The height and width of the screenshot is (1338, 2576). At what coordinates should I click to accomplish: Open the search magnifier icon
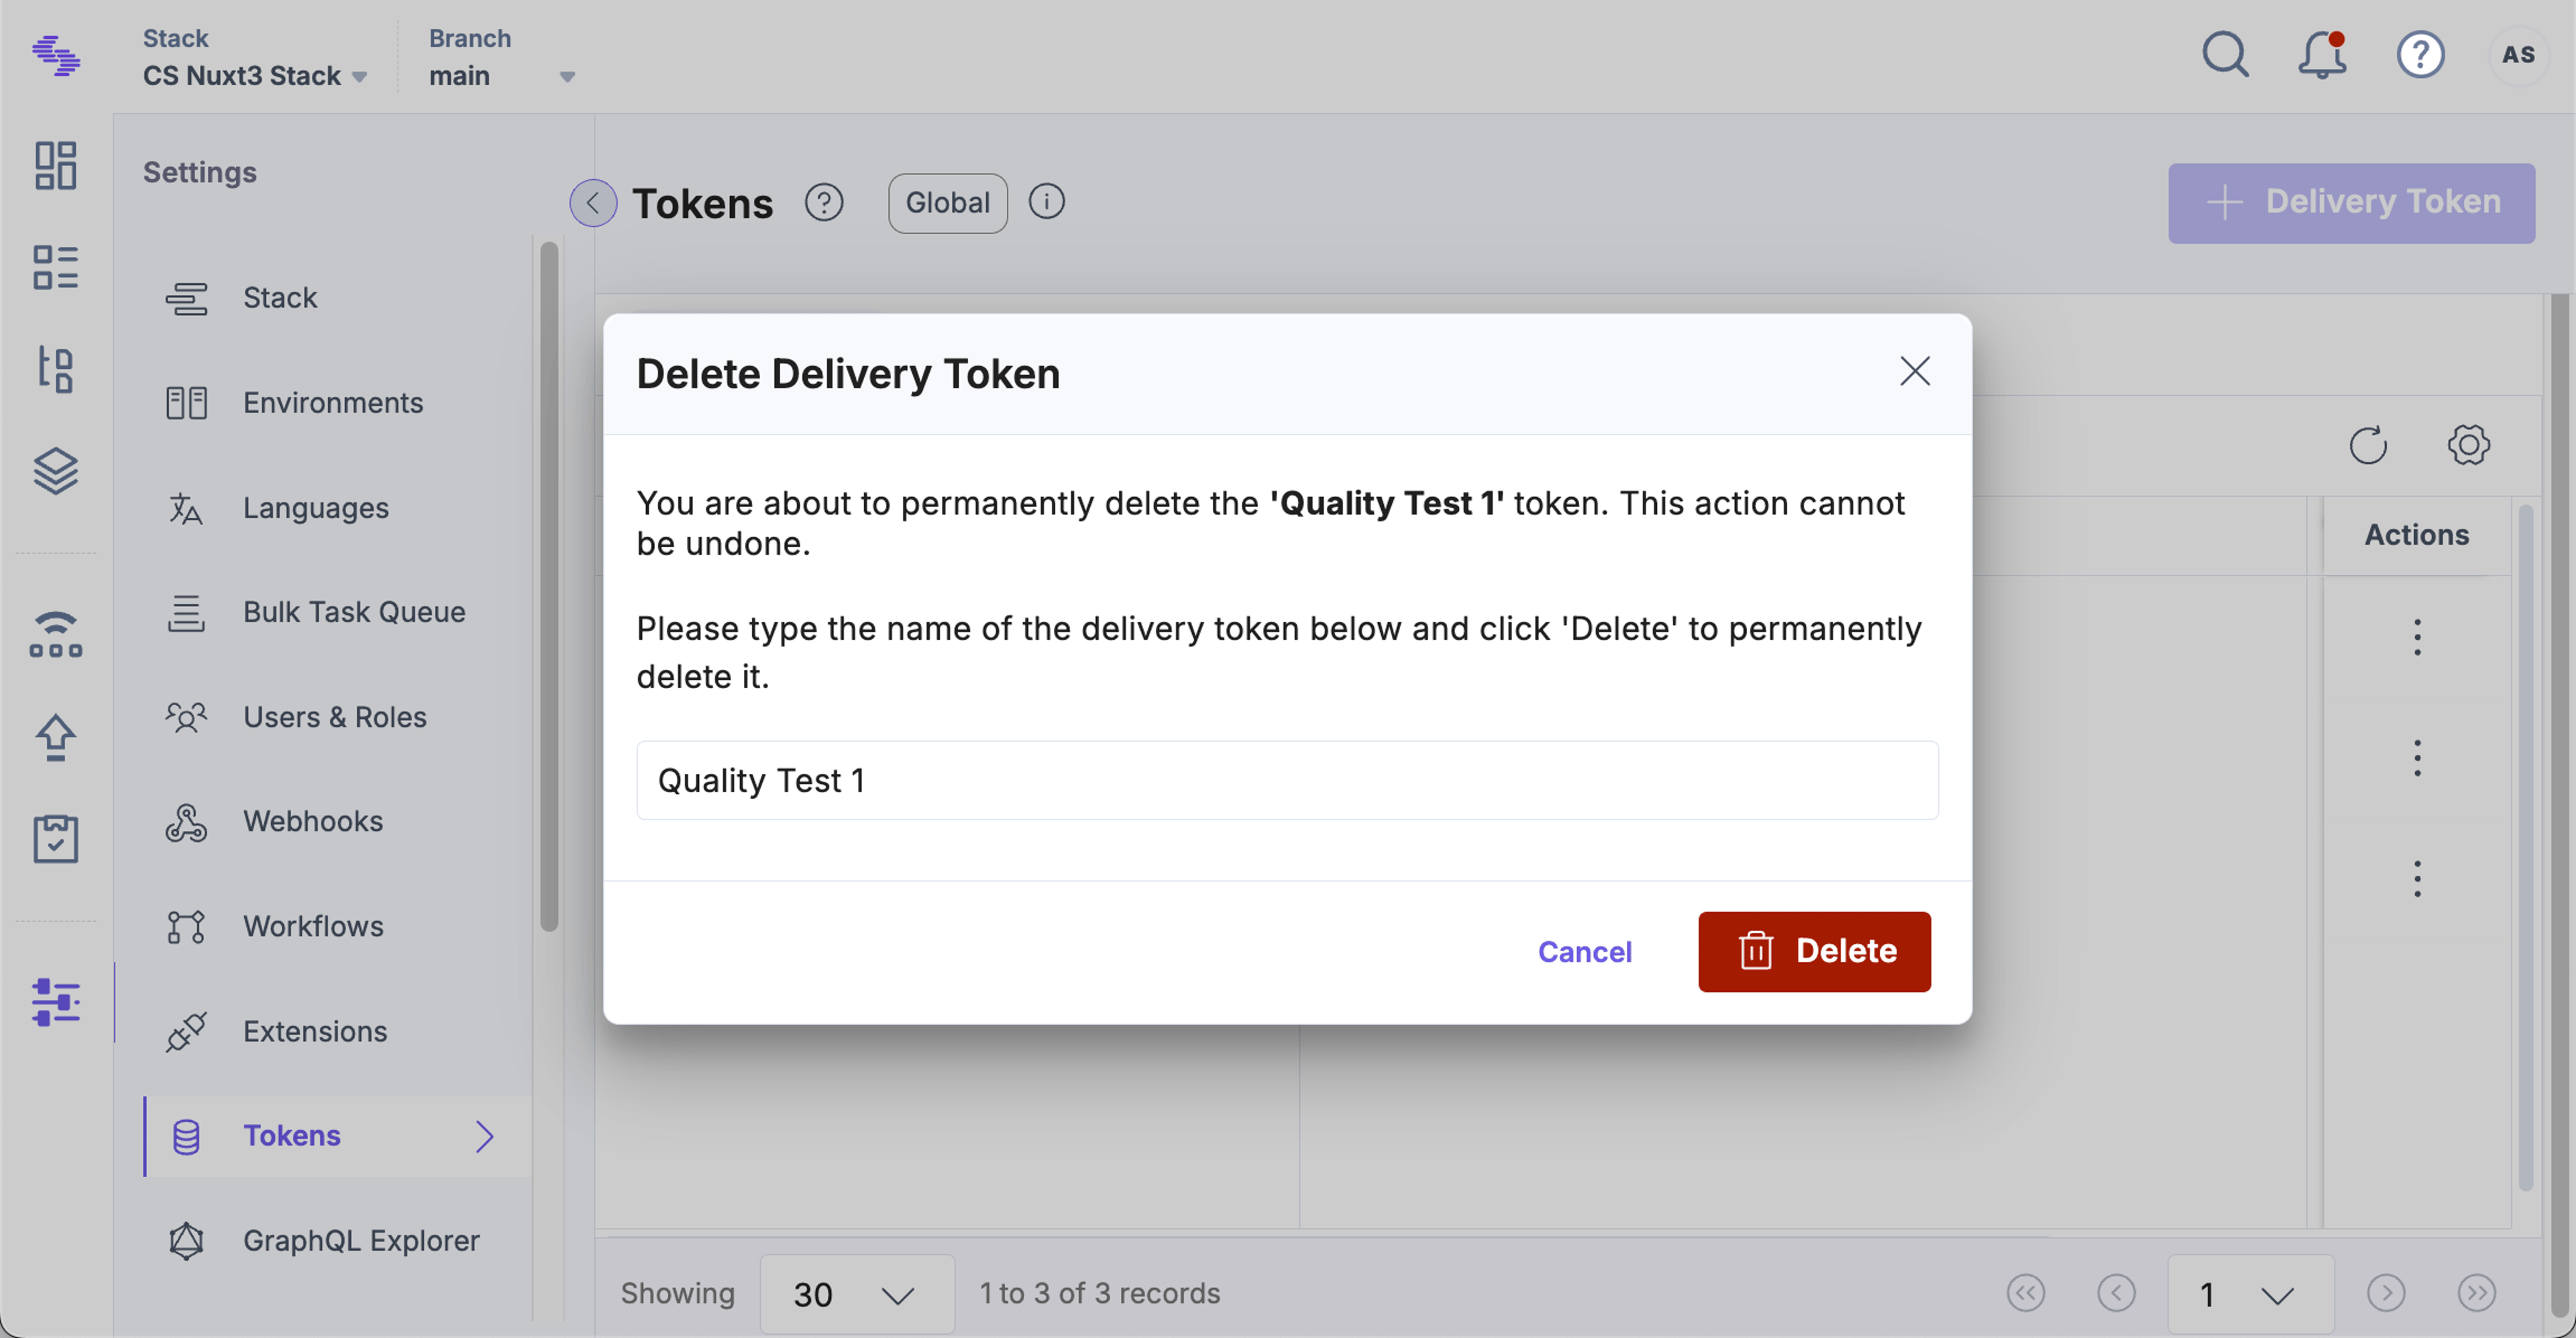(2226, 55)
